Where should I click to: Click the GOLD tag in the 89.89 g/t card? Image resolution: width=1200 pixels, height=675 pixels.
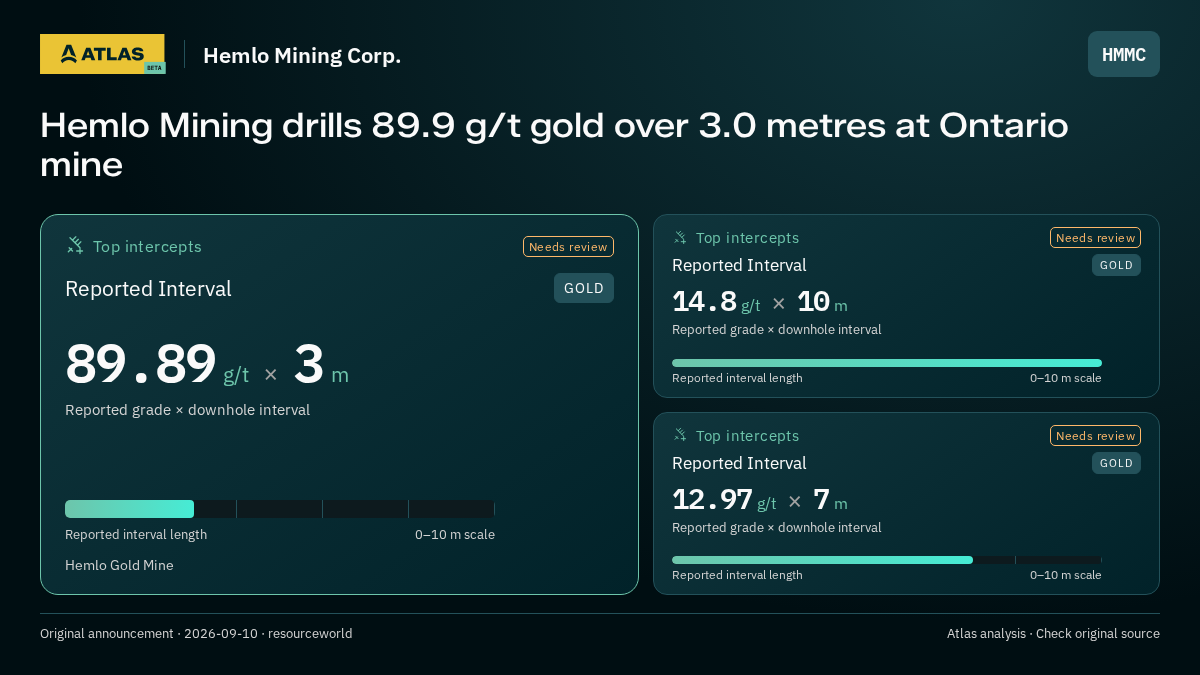584,288
